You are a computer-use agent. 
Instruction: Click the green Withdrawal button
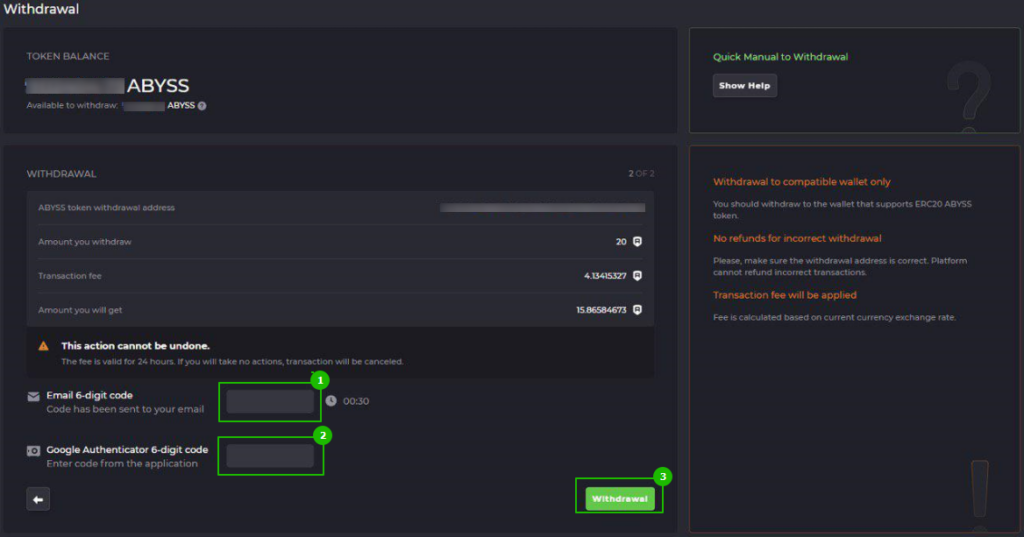click(x=620, y=498)
